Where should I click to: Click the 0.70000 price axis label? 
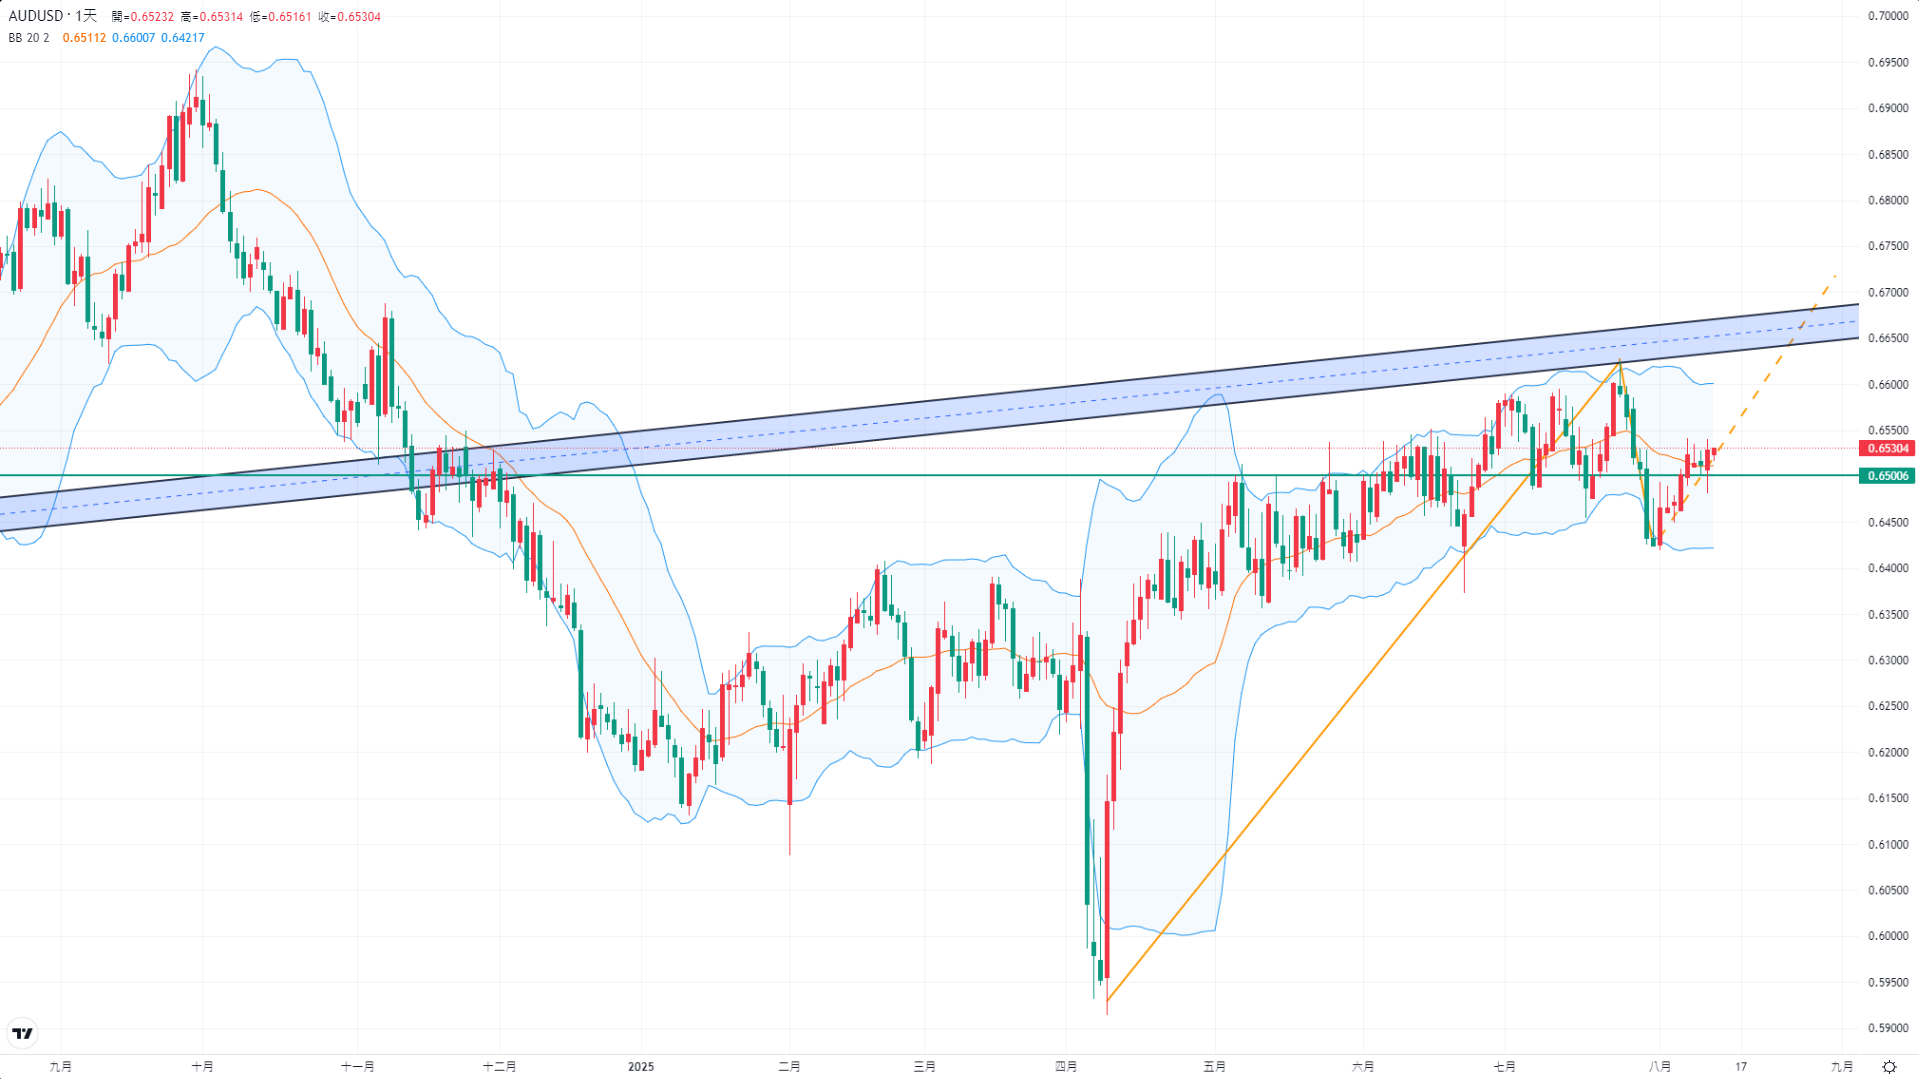click(1888, 16)
